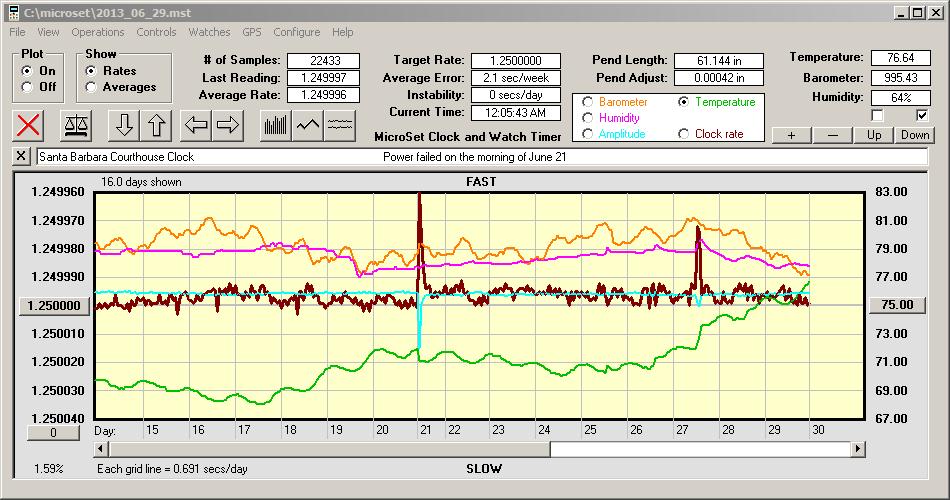Open the Help menu

pos(342,32)
